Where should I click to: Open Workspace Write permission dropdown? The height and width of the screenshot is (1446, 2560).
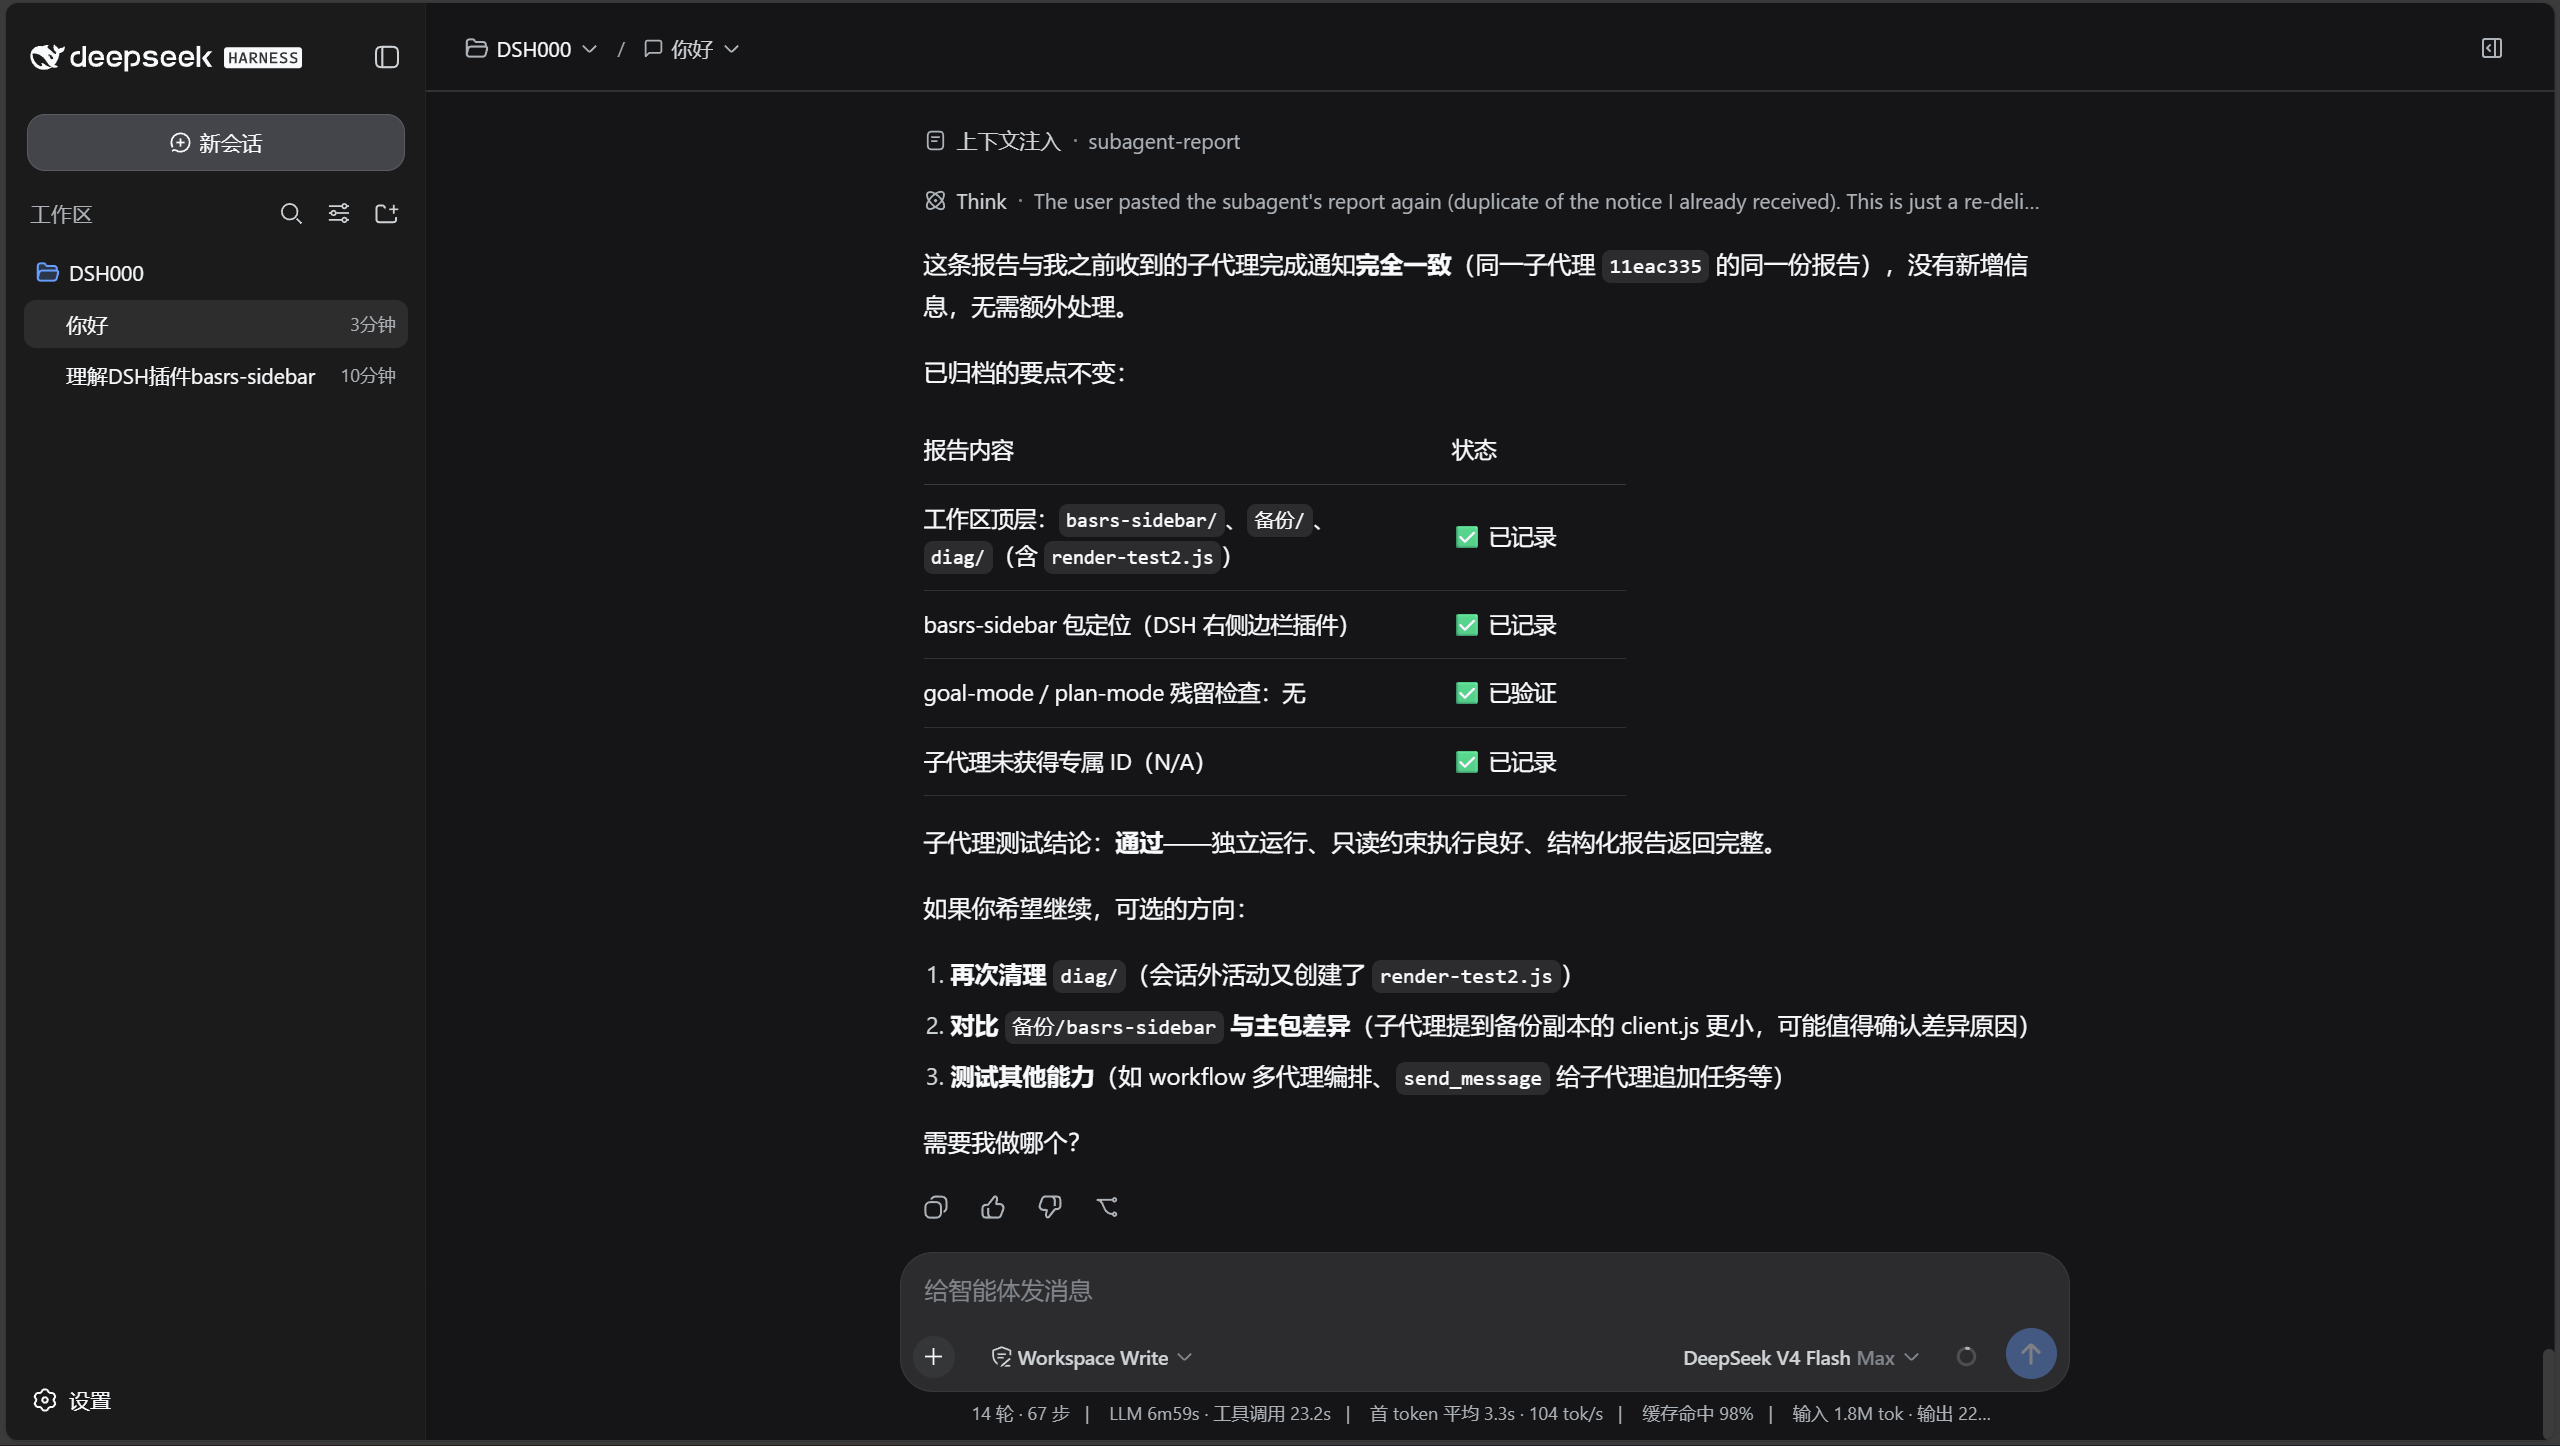pos(1092,1357)
